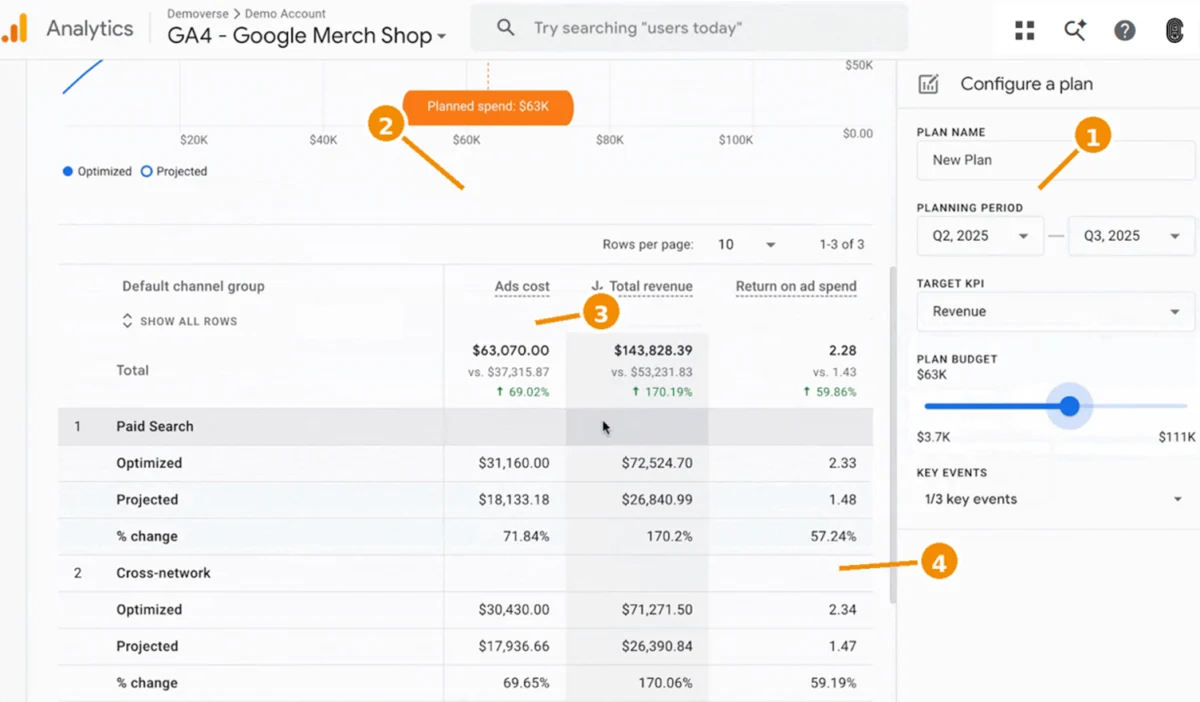Click the 1-3 of 3 pagination text
The height and width of the screenshot is (702, 1200).
click(x=841, y=244)
